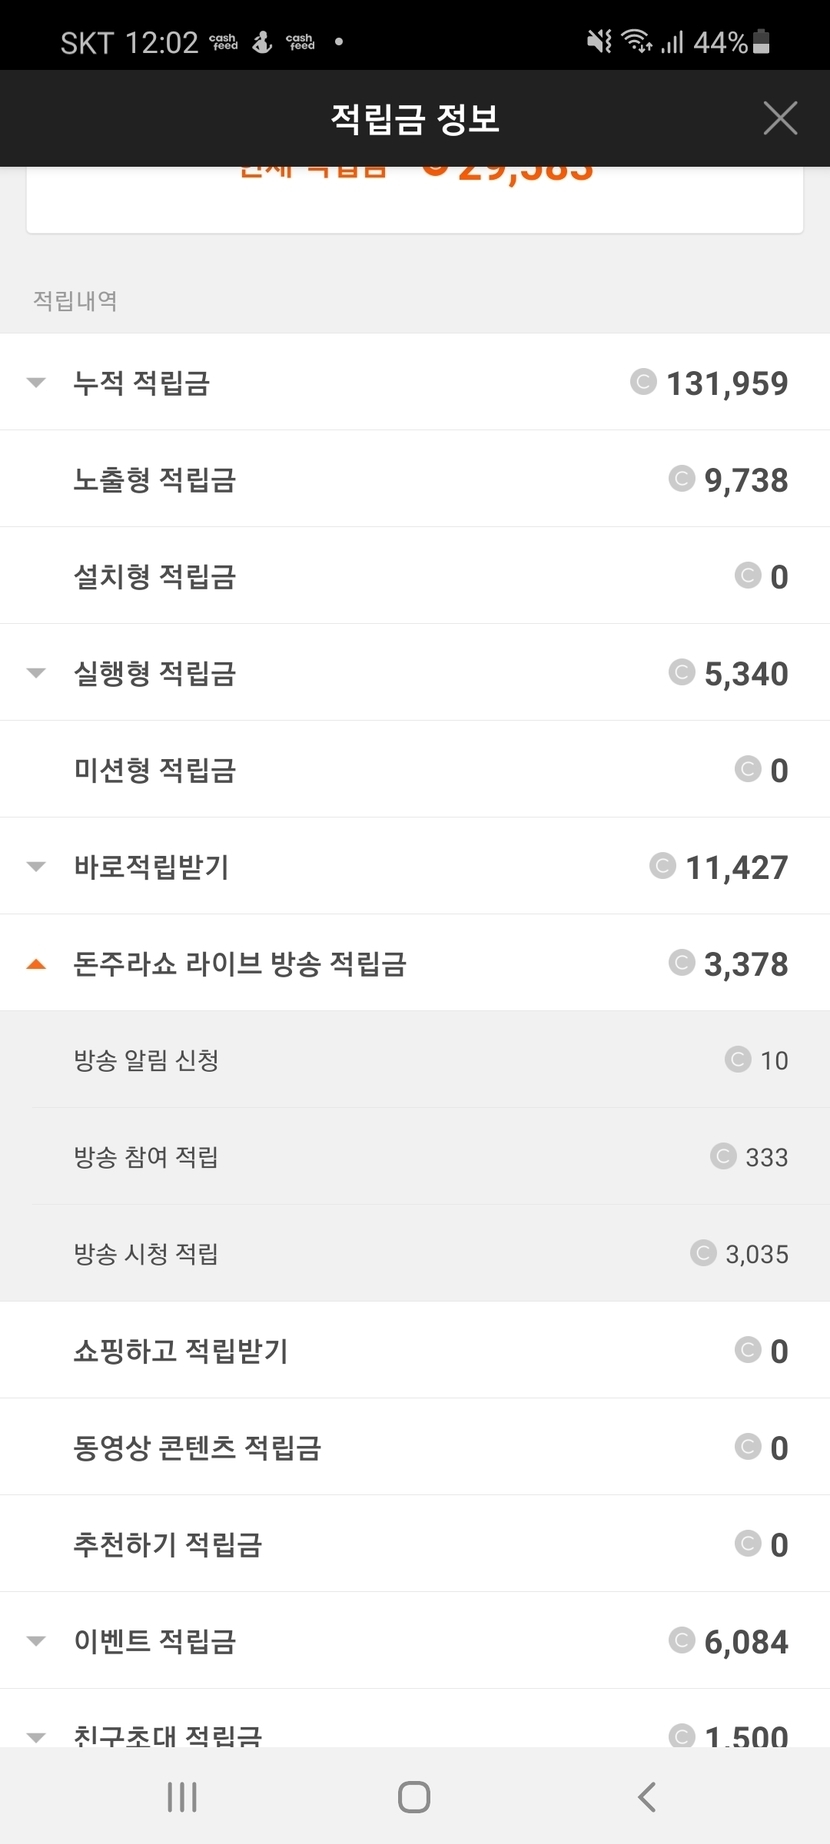The height and width of the screenshot is (1844, 830).
Task: Expand the 누적 적립금 row arrow
Action: pos(36,382)
